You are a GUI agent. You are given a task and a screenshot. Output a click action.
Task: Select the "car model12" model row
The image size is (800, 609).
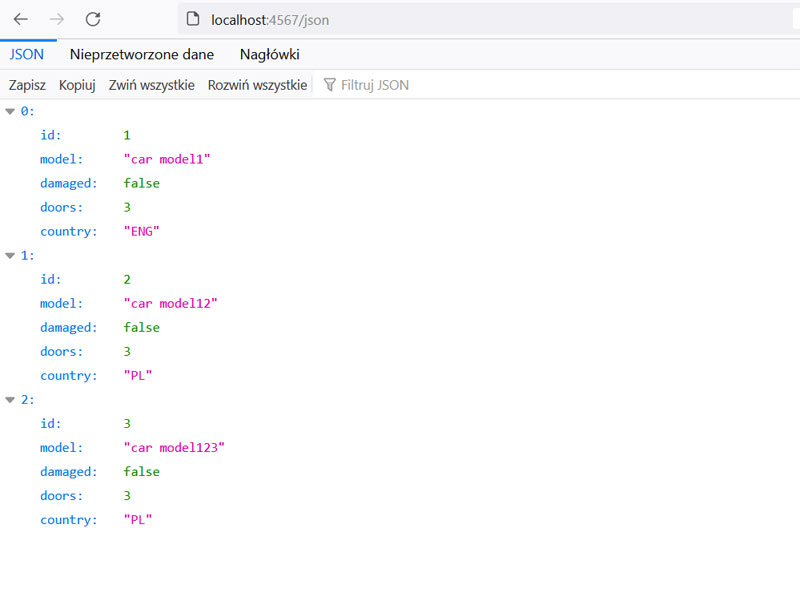point(170,303)
